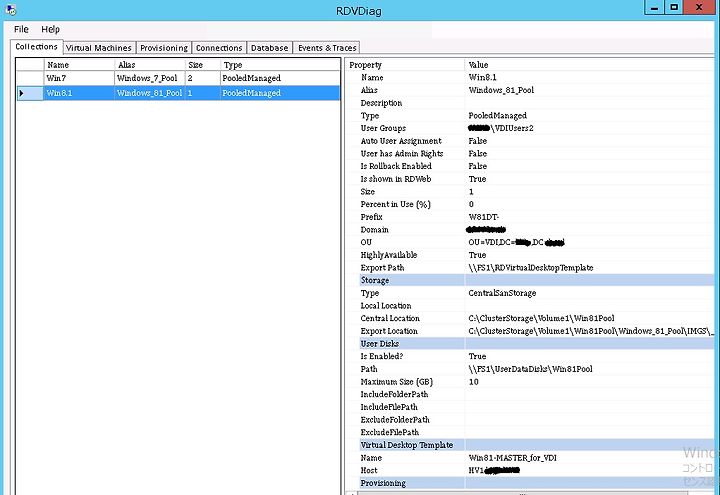Switch to the Provisioning tab
The width and height of the screenshot is (720, 495).
point(164,48)
